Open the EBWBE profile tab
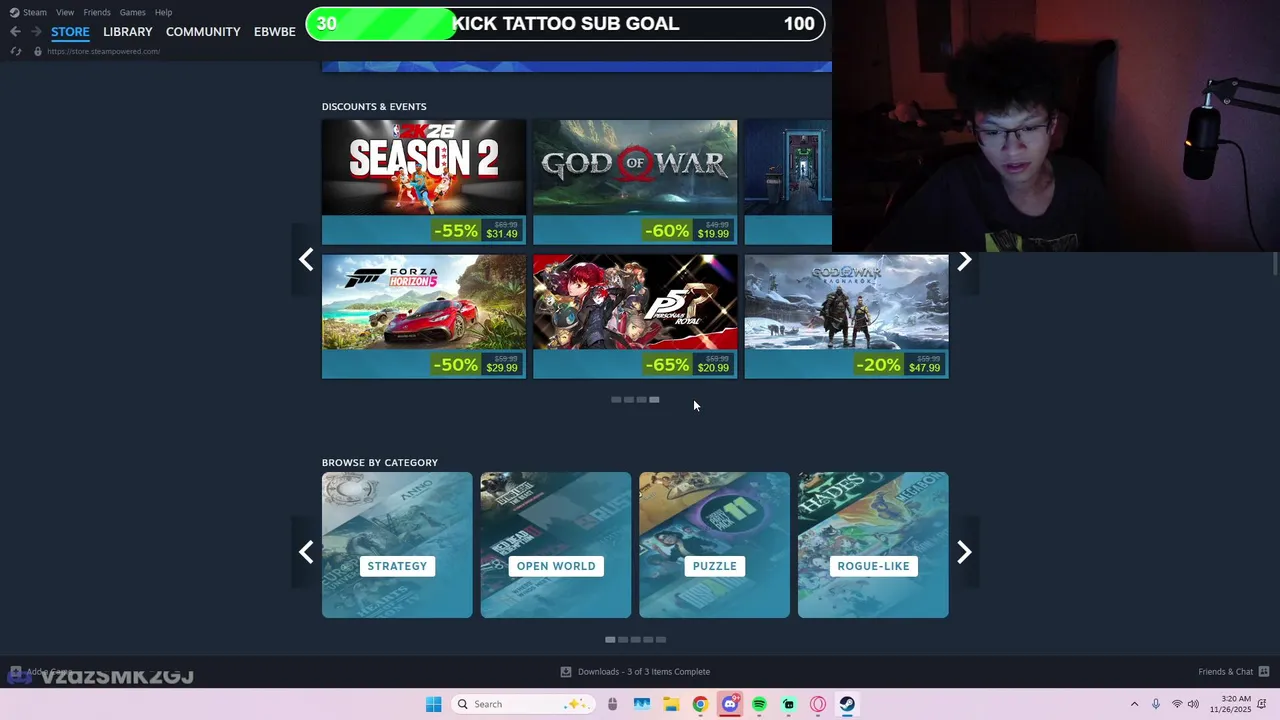Viewport: 1280px width, 720px height. tap(275, 32)
